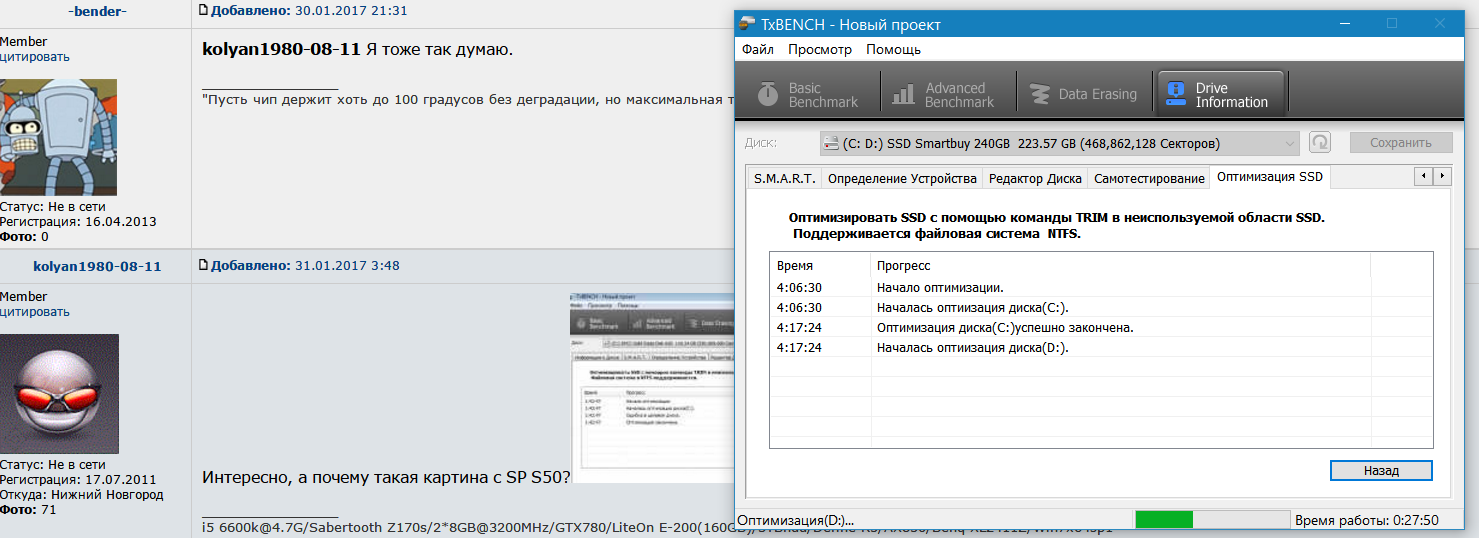Select the Оптимизация SSD tab
This screenshot has width=1479, height=538.
coord(1270,177)
